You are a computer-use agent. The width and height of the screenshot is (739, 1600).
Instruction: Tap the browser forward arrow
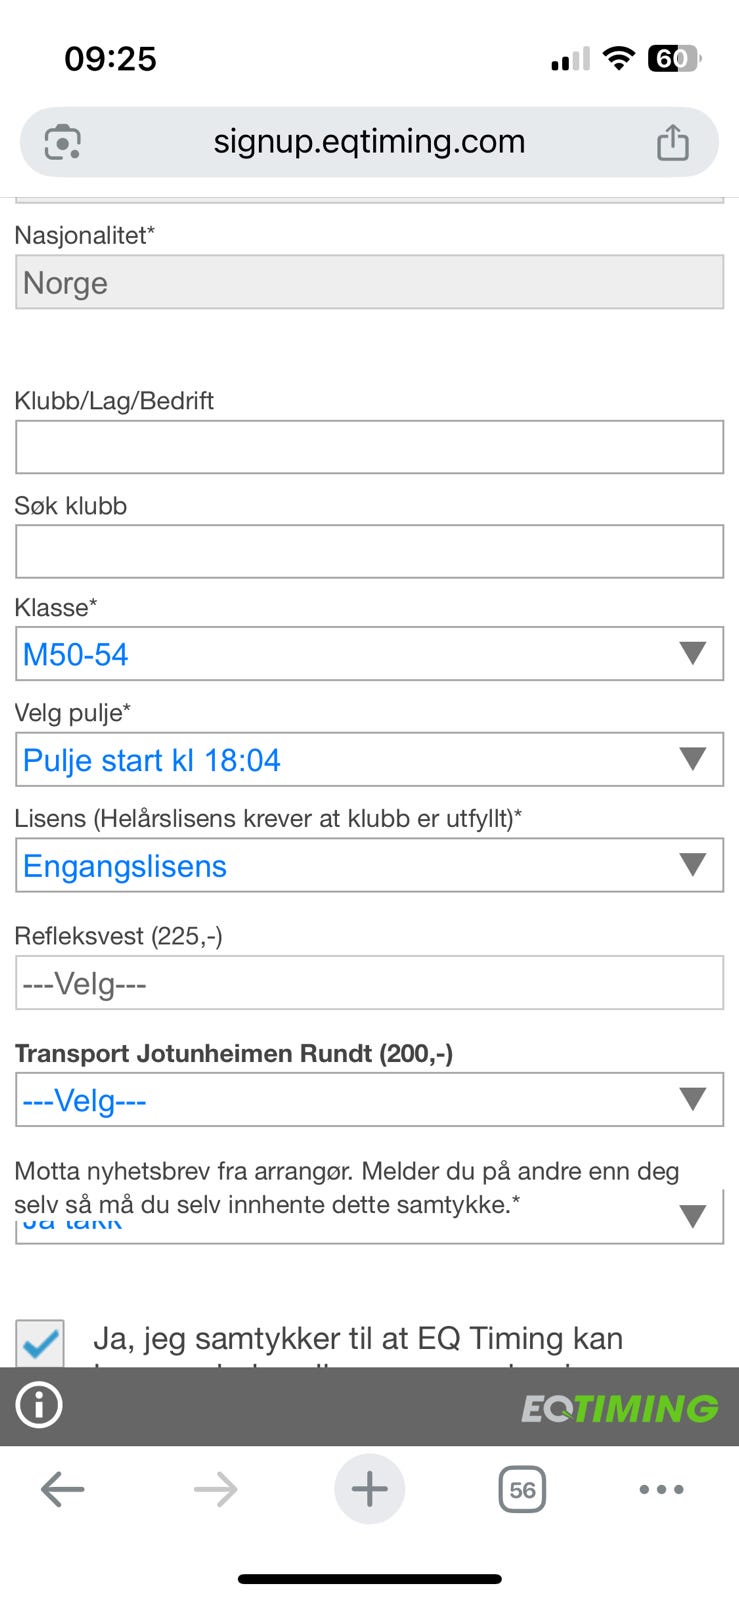[215, 1490]
